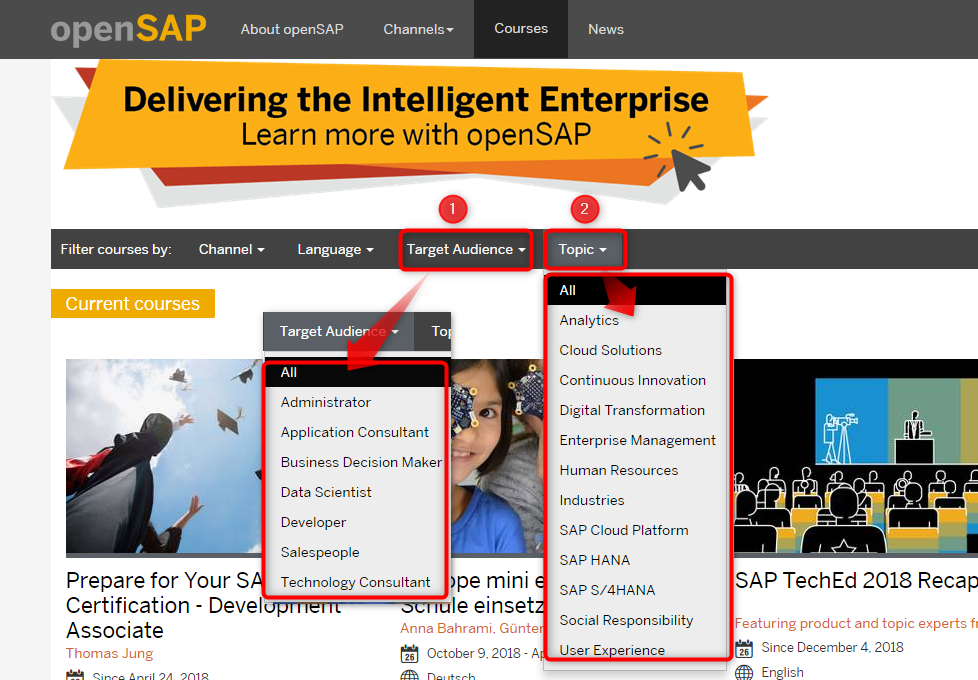
Task: Choose the Cloud Solutions topic
Action: point(637,350)
